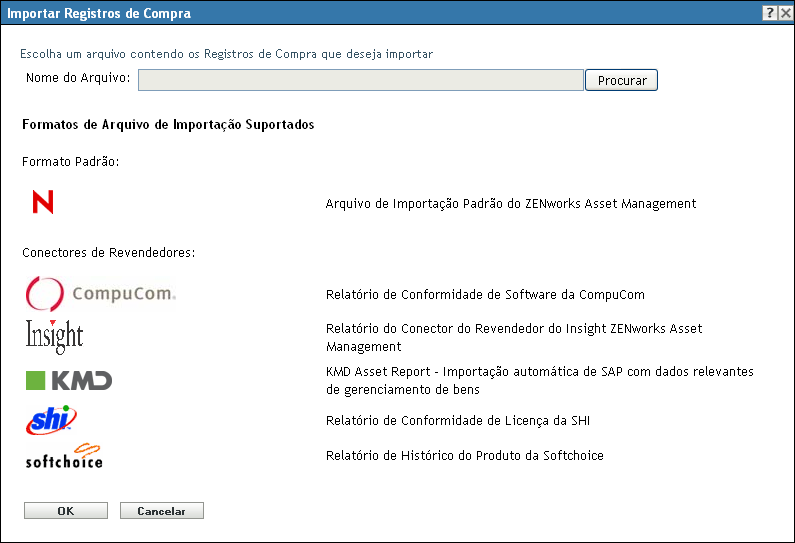This screenshot has width=795, height=543.
Task: Open help with the question mark icon
Action: (769, 13)
